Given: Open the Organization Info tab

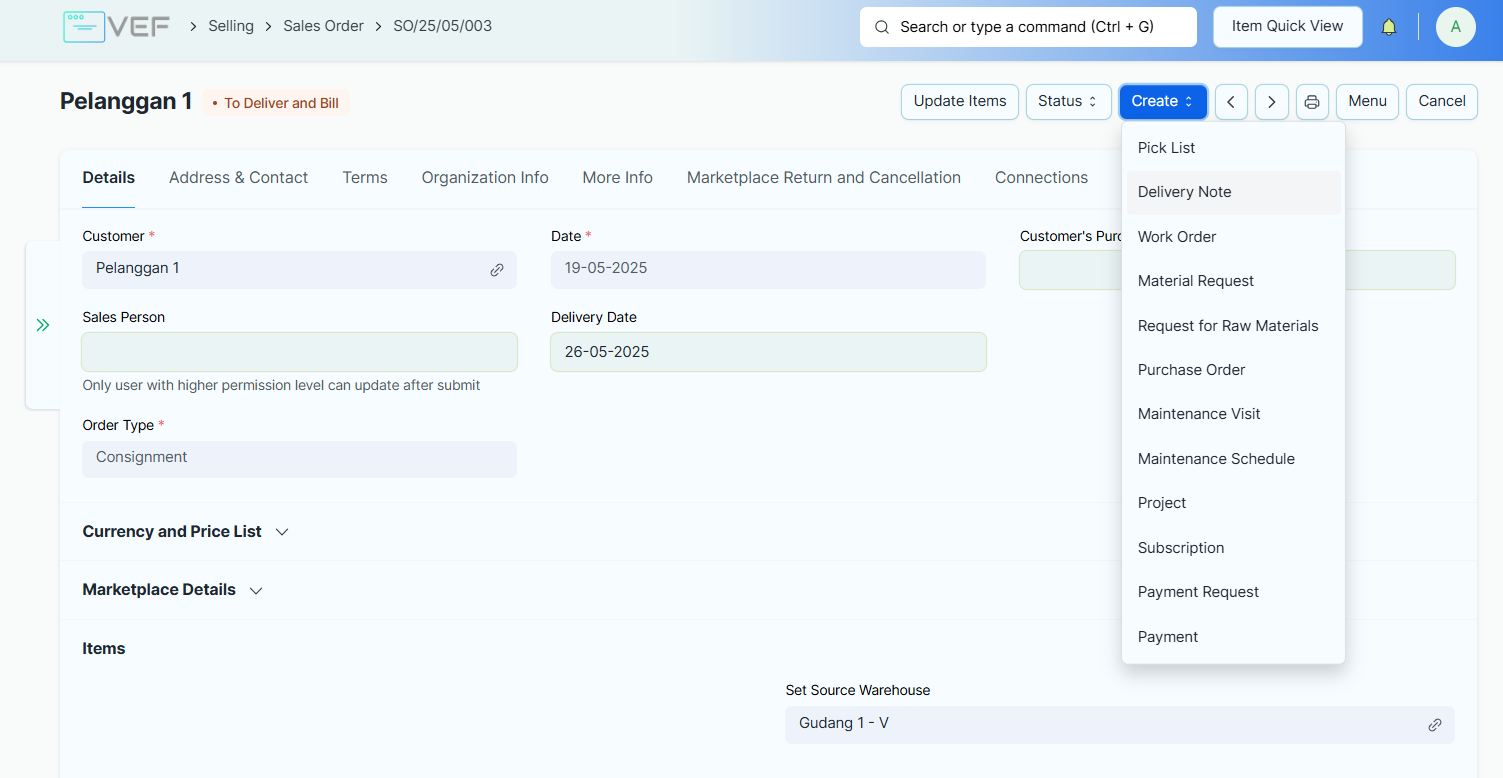Looking at the screenshot, I should [x=485, y=178].
